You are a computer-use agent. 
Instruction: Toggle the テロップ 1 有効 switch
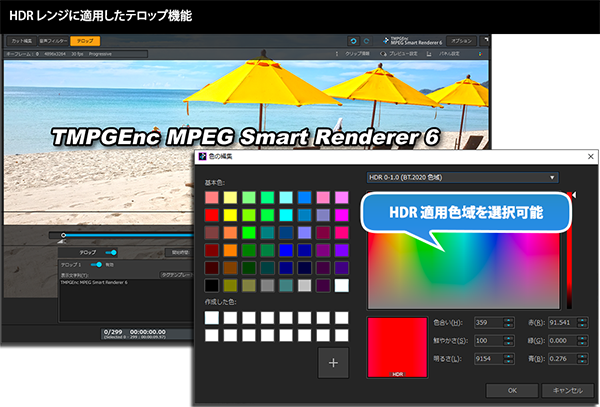click(96, 265)
